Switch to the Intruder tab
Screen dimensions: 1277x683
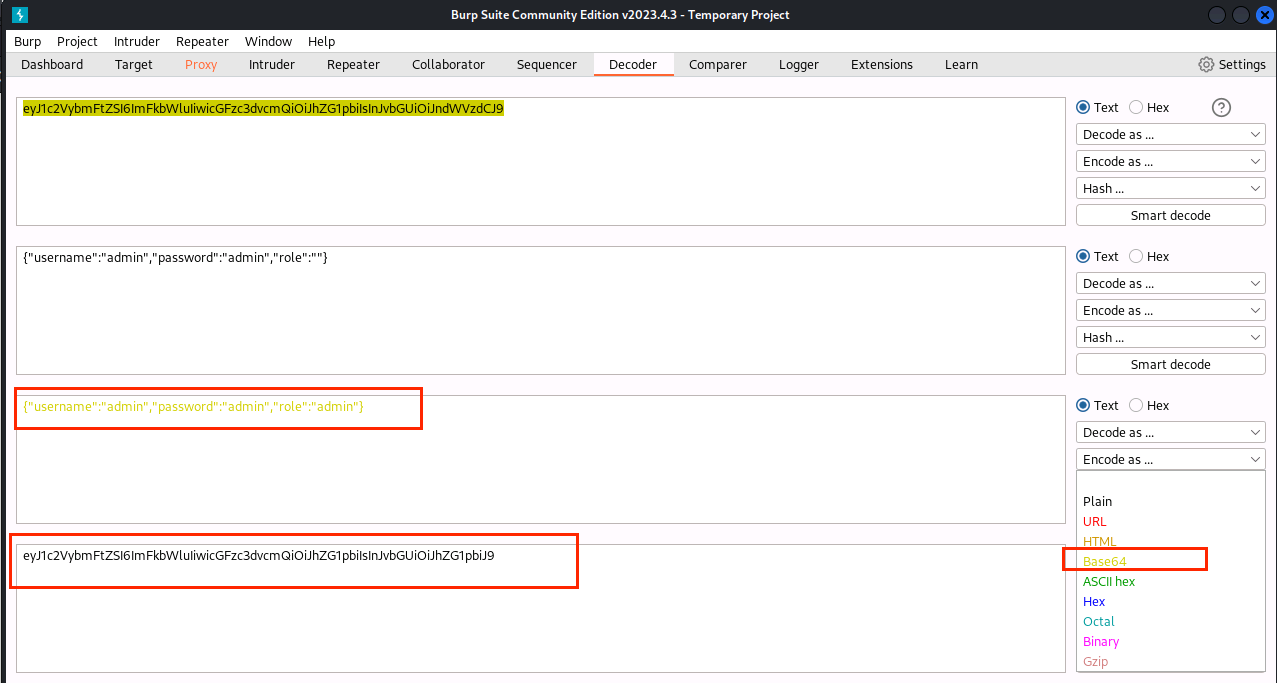pyautogui.click(x=272, y=64)
